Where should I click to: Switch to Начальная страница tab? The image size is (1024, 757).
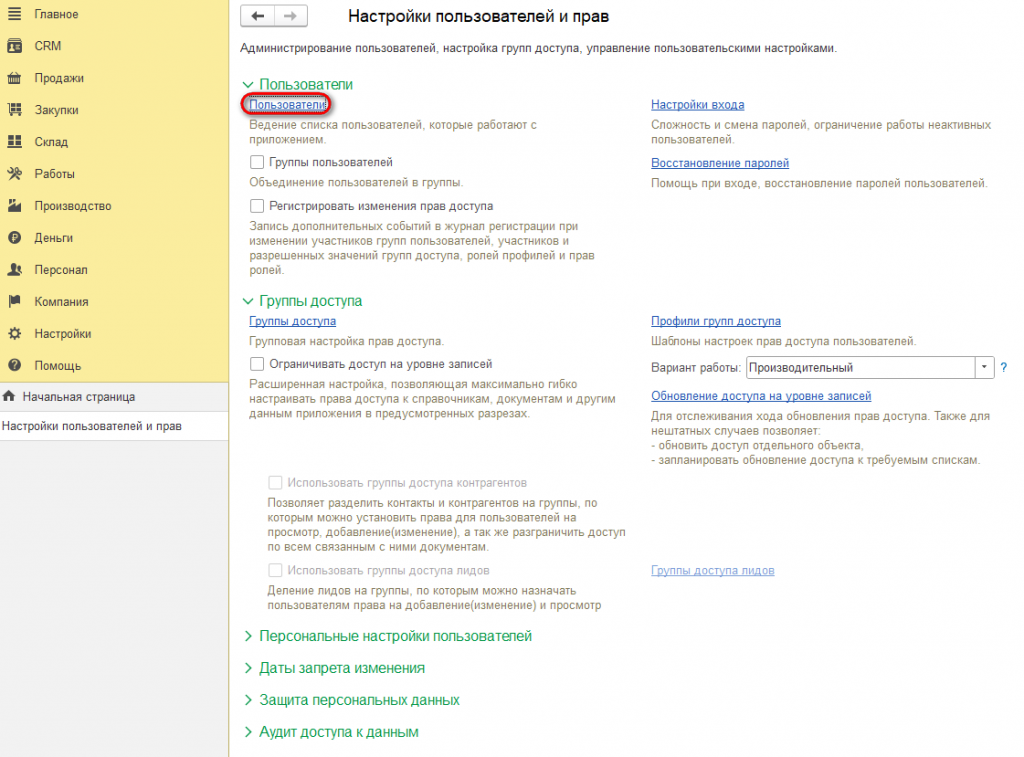pos(114,396)
